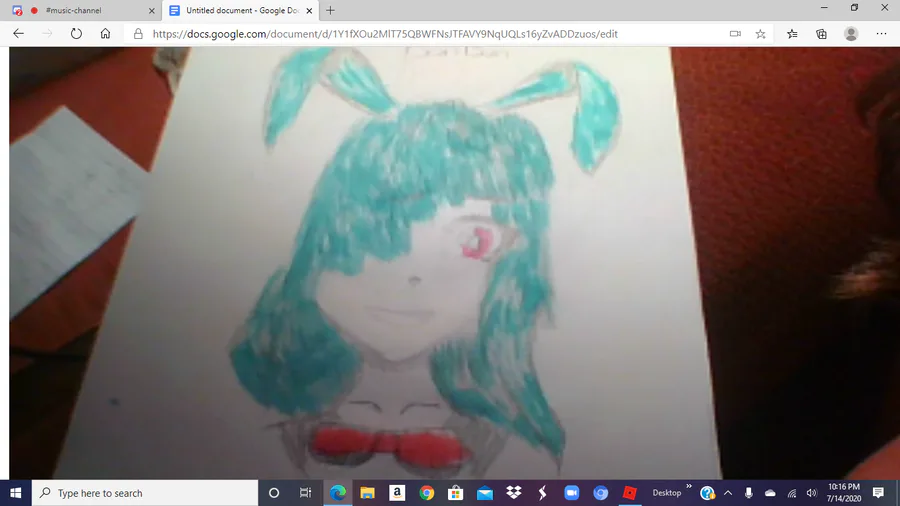The width and height of the screenshot is (900, 506).
Task: Open the browser home page icon
Action: pyautogui.click(x=105, y=34)
